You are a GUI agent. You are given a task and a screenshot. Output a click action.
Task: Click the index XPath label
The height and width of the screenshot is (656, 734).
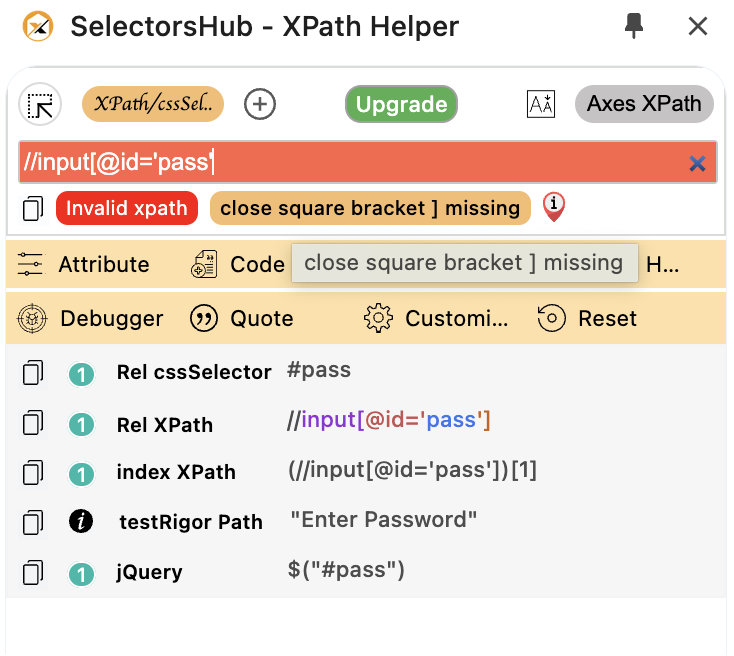(x=176, y=472)
